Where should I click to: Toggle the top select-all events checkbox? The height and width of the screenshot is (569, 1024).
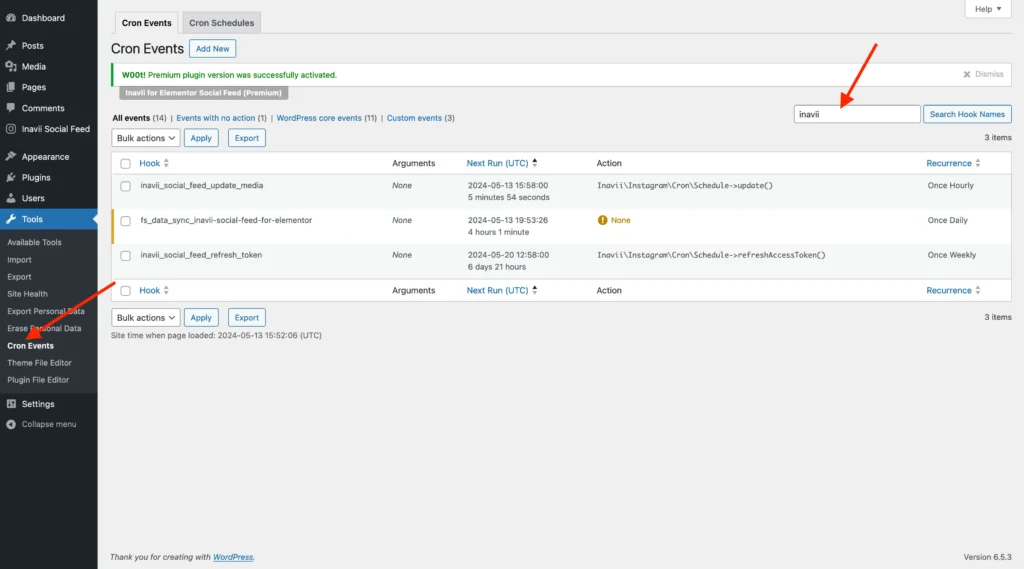[125, 163]
